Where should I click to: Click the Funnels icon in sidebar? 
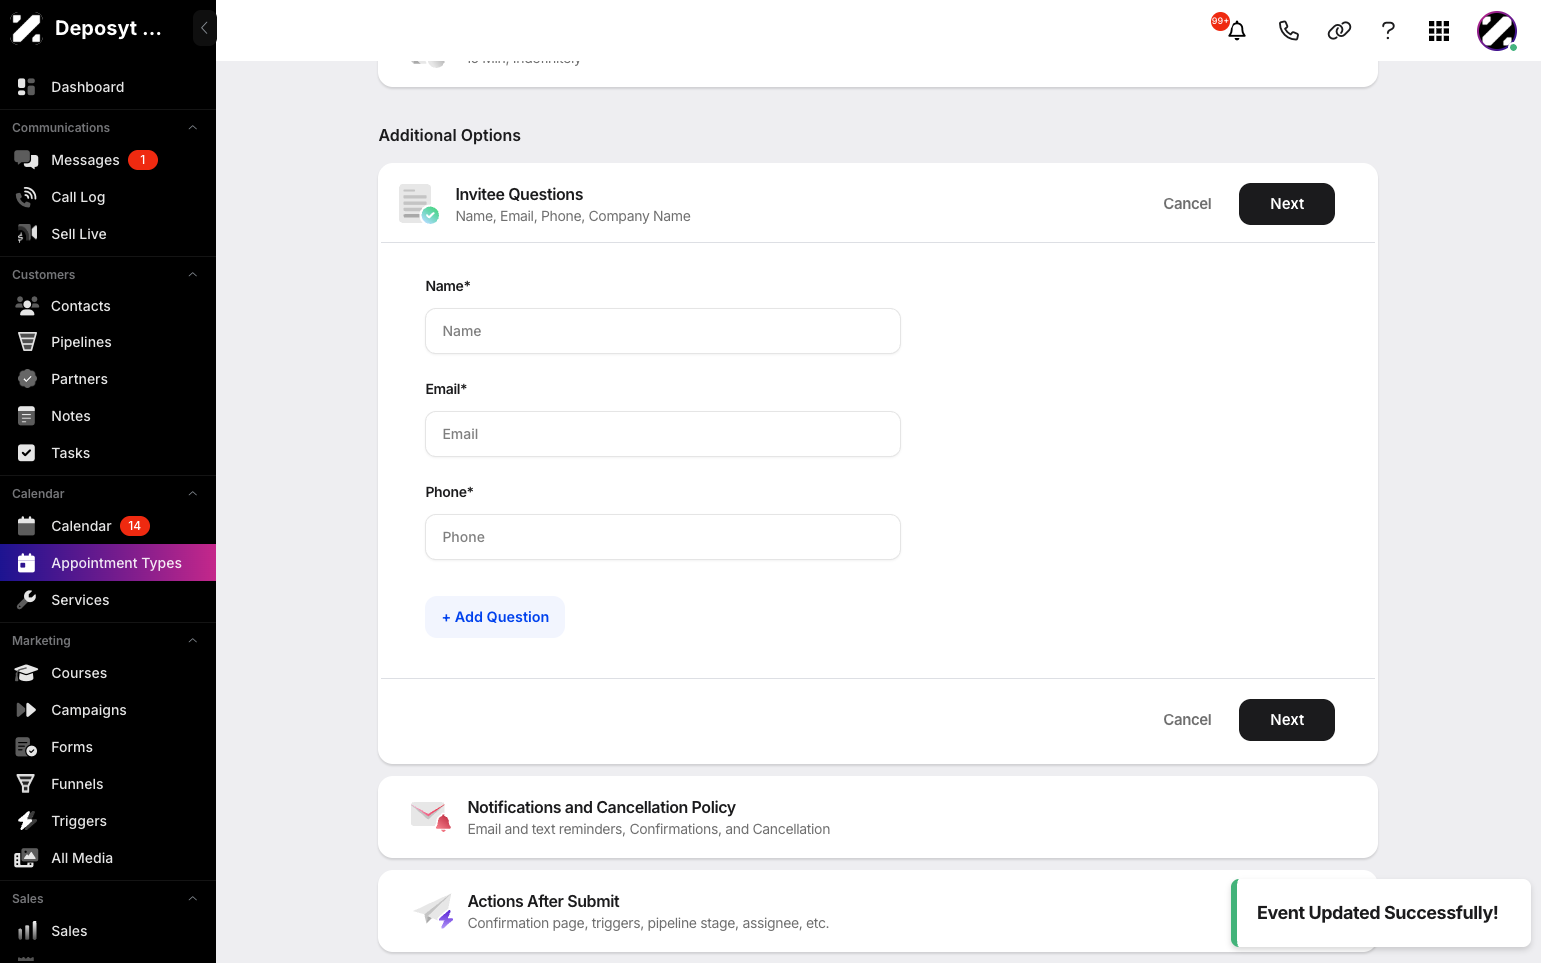click(27, 784)
